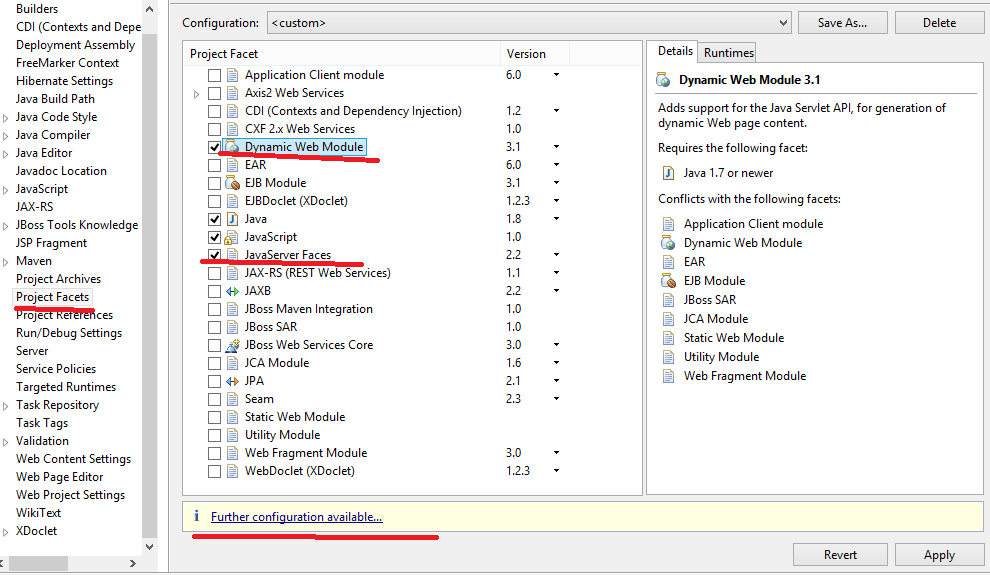Screen dimensions: 990x575
Task: Open the JPA version dropdown
Action: pyautogui.click(x=556, y=381)
